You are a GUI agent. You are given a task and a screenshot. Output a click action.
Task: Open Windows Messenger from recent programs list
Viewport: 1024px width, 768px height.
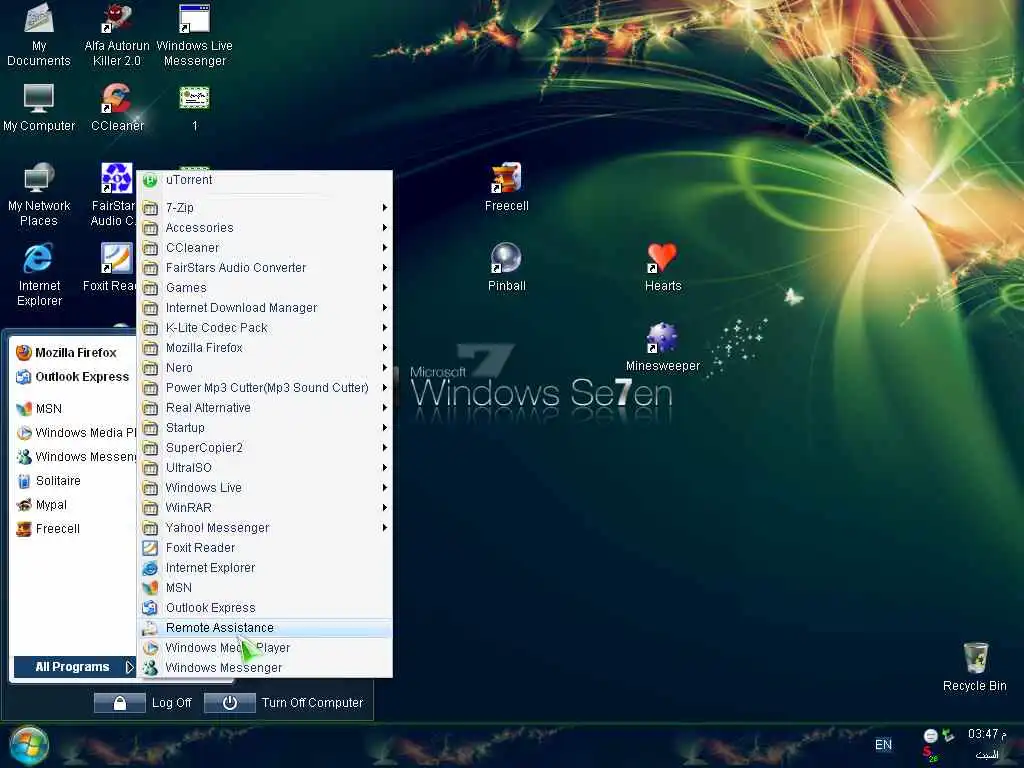coord(74,457)
